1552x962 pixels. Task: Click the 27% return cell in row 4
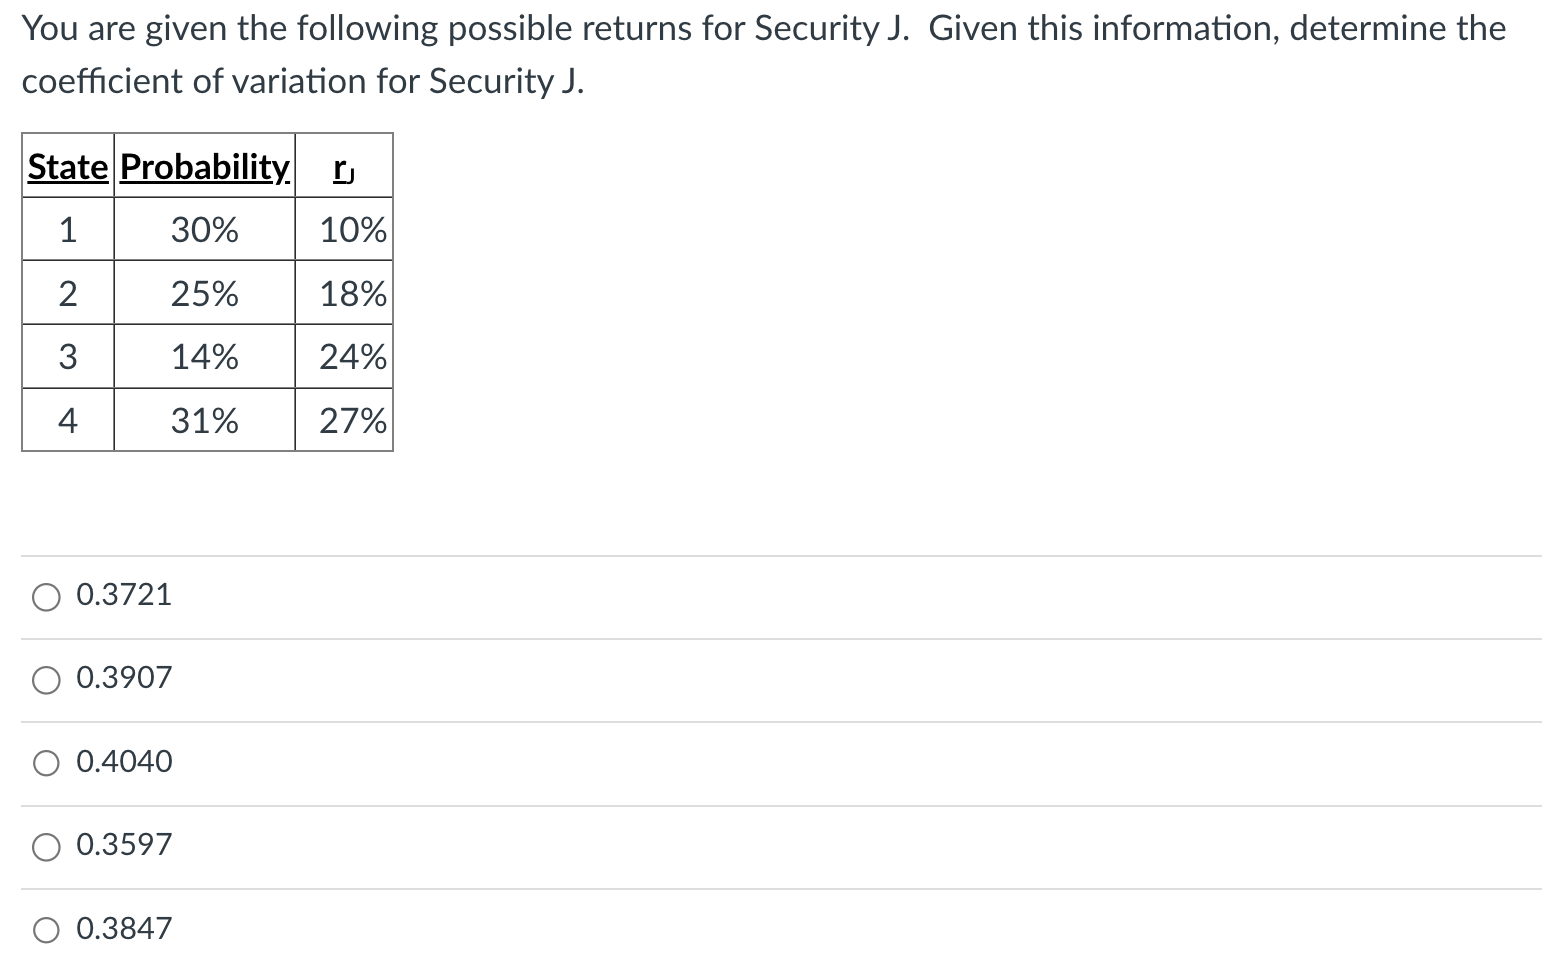[352, 421]
